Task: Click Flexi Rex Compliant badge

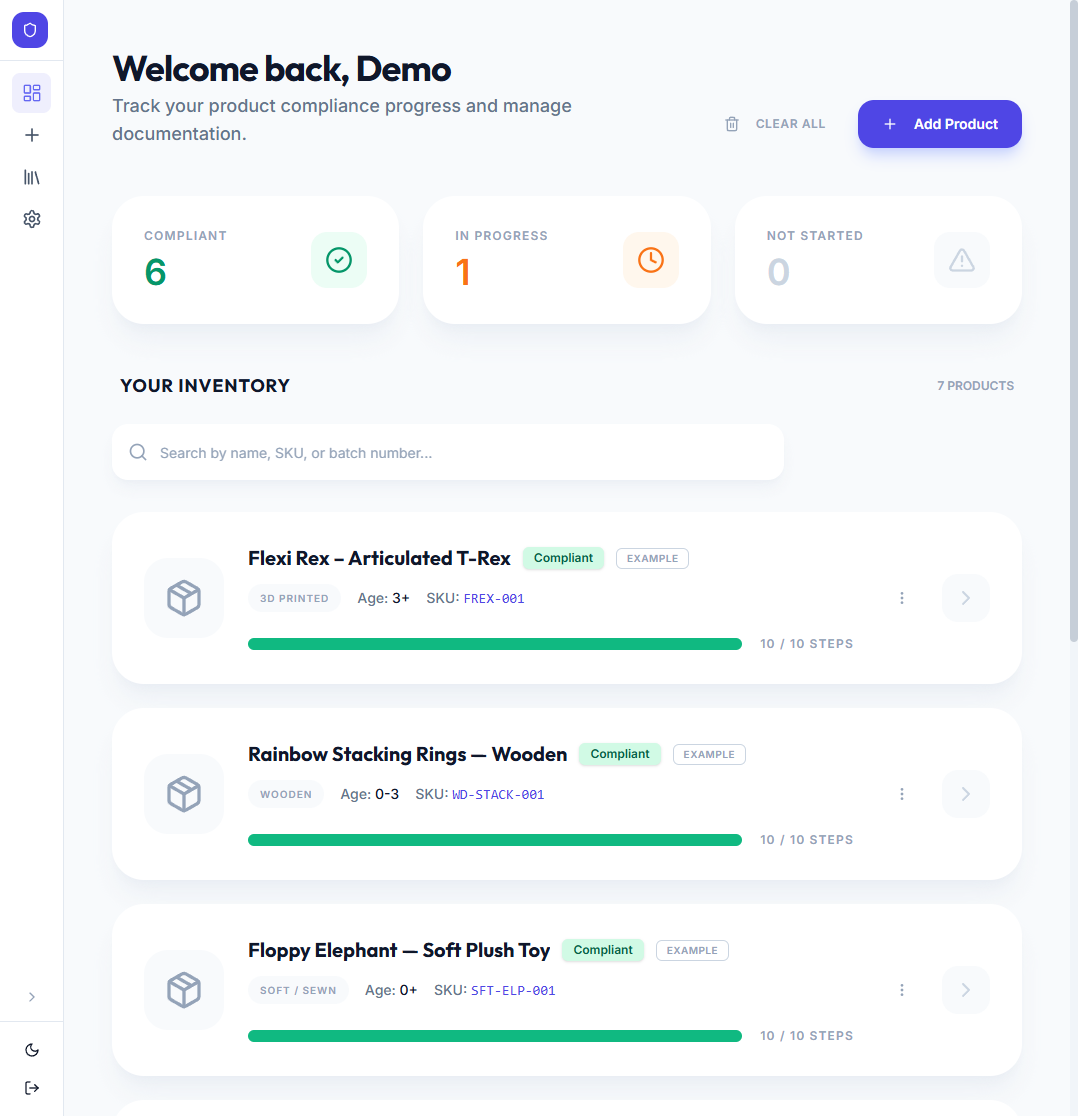Action: coord(563,558)
